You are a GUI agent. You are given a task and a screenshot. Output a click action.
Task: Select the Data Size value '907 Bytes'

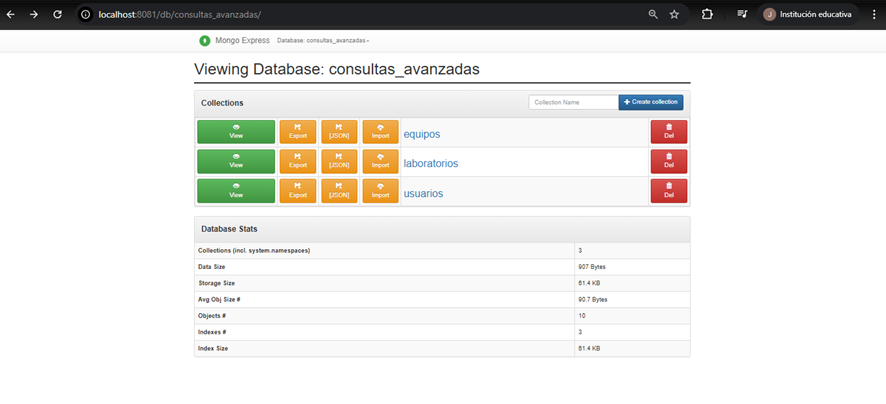click(592, 267)
